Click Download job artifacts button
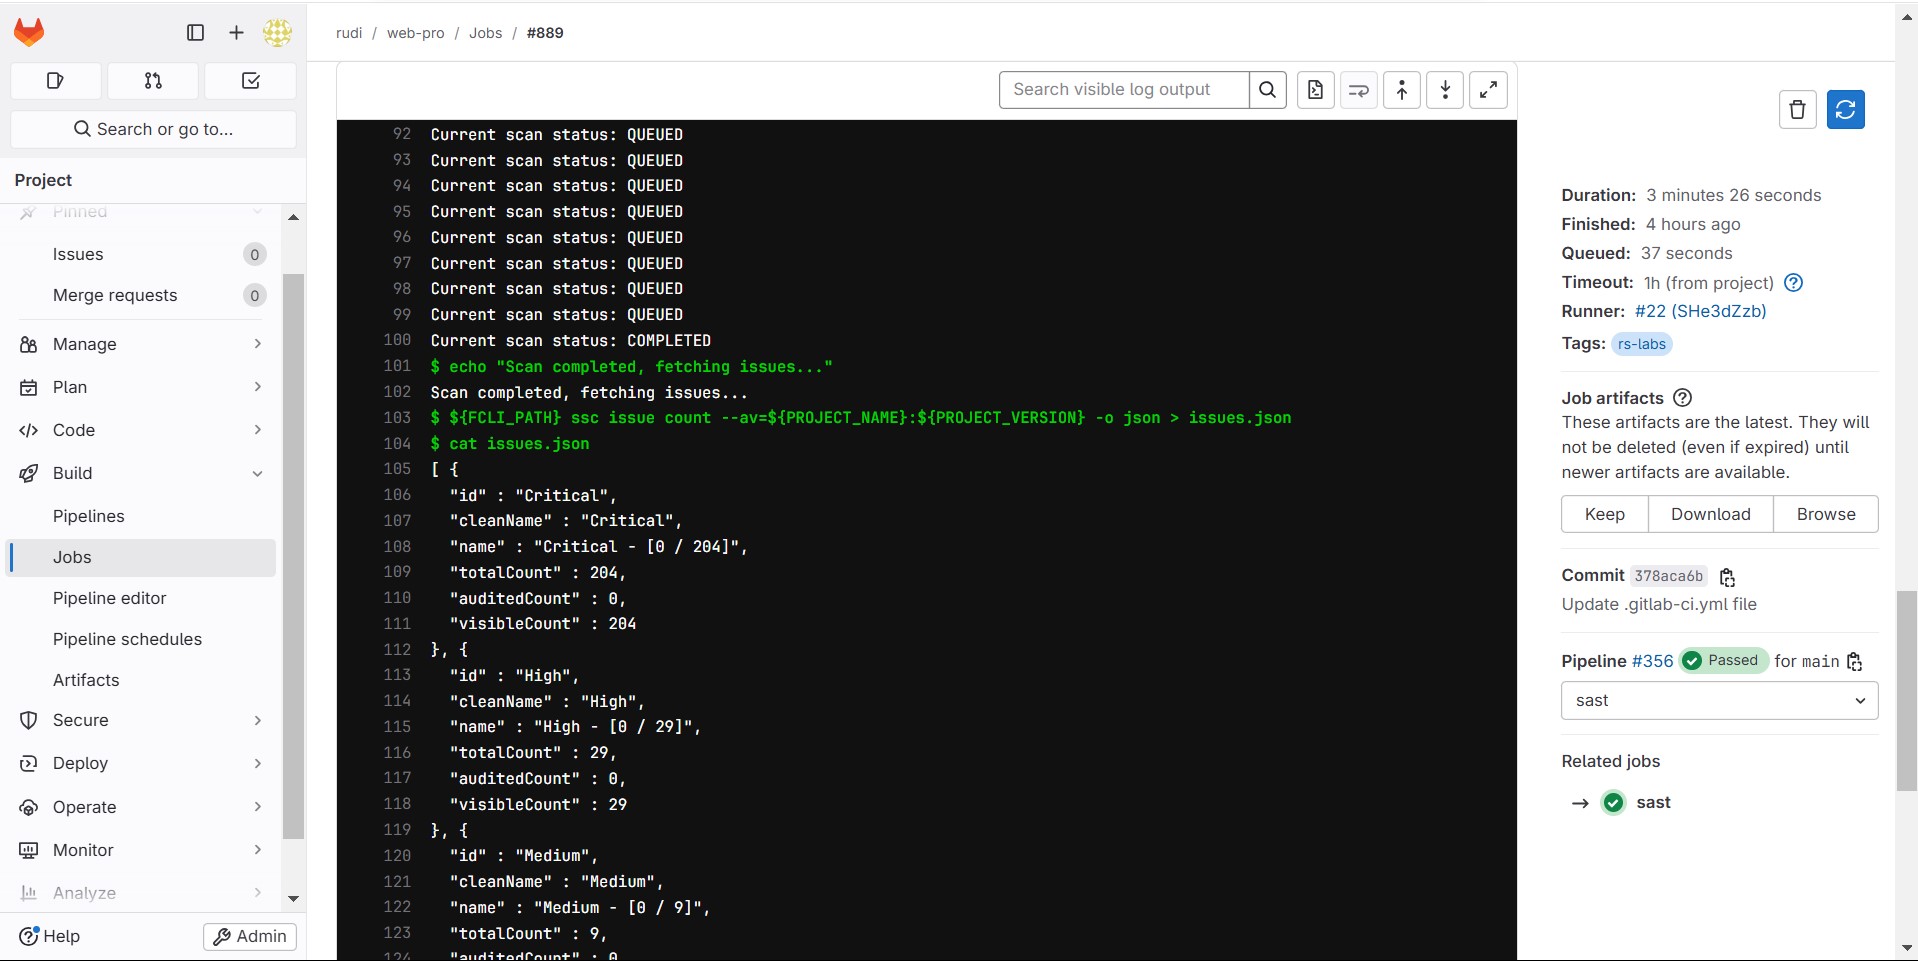Screen dimensions: 1918x961 point(1710,514)
